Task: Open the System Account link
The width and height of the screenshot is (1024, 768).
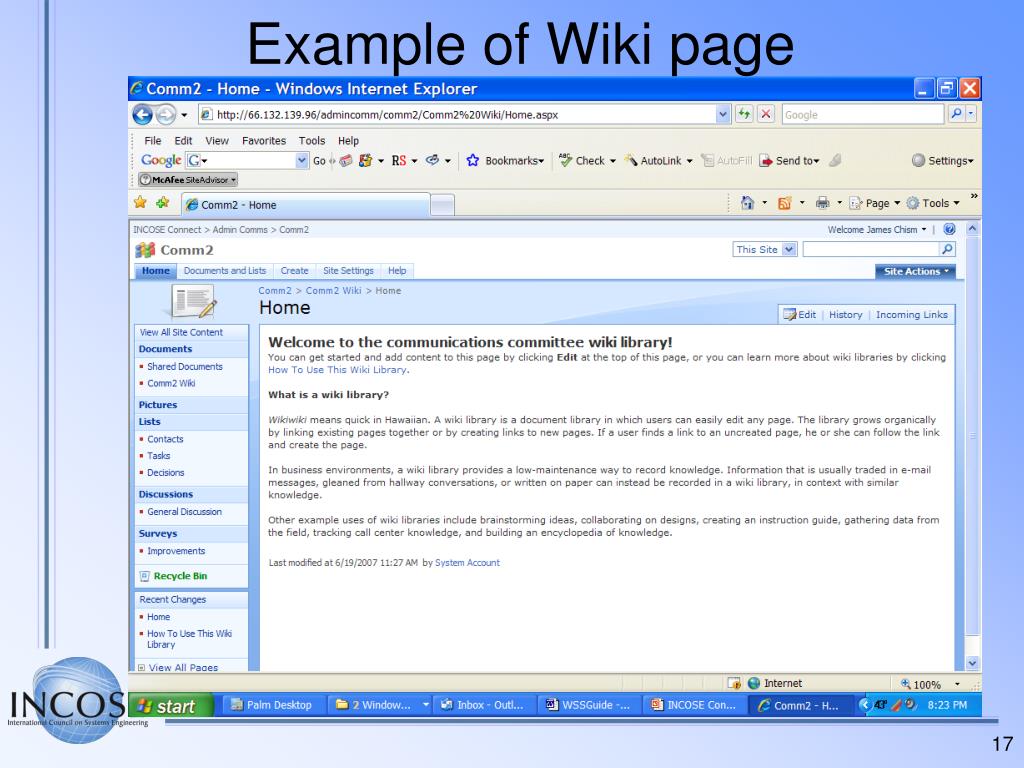Action: point(467,562)
